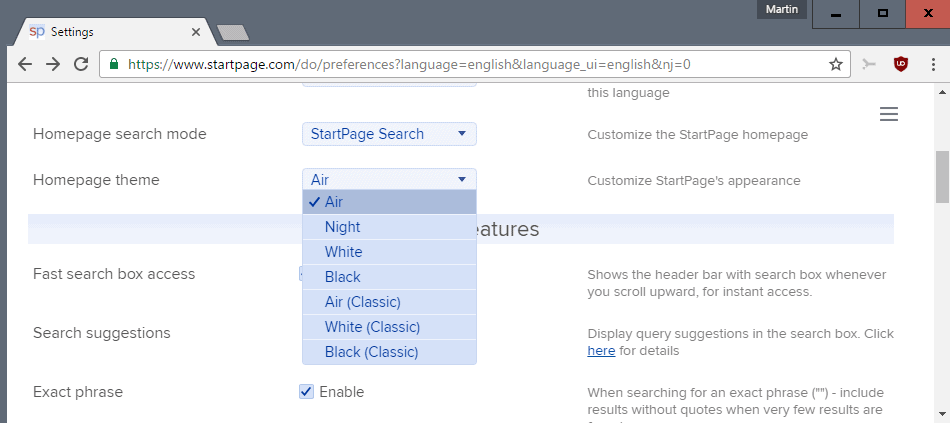Minimize the Chrome window

pos(836,14)
